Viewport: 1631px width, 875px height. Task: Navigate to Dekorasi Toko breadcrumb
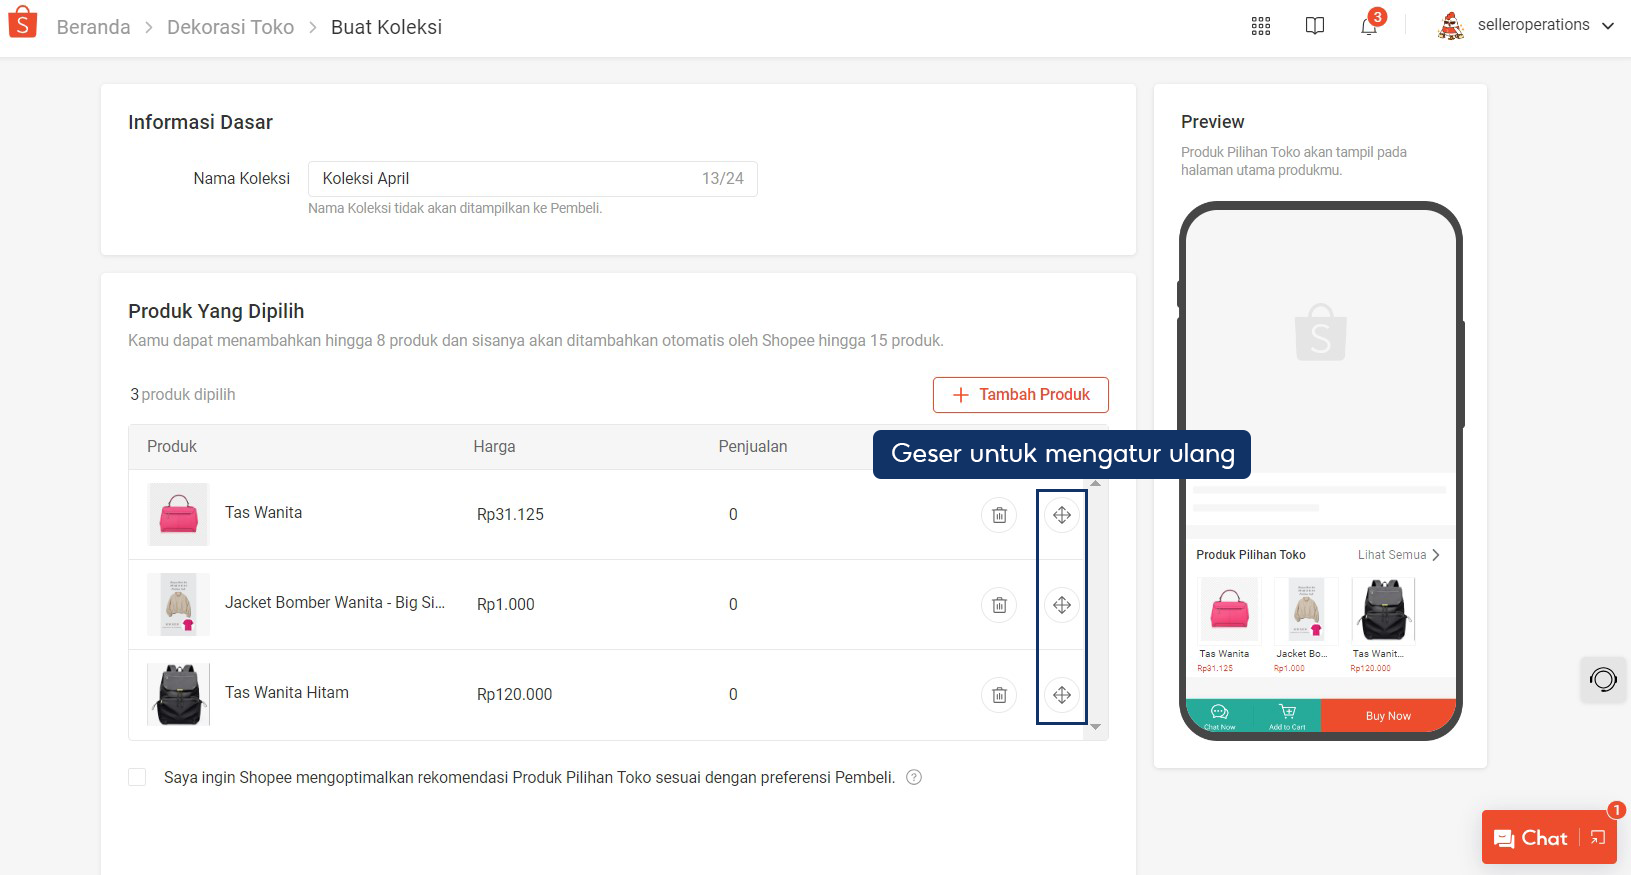(x=230, y=27)
